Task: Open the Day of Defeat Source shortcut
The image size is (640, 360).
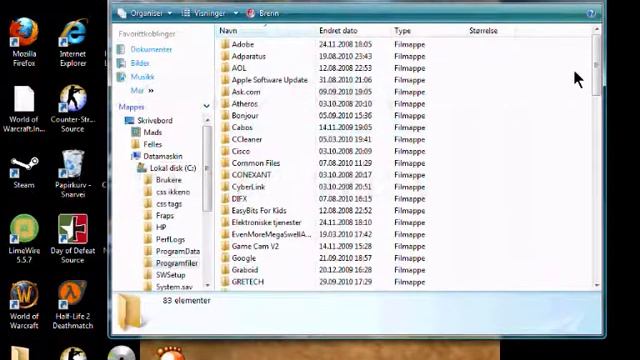Action: coord(73,239)
